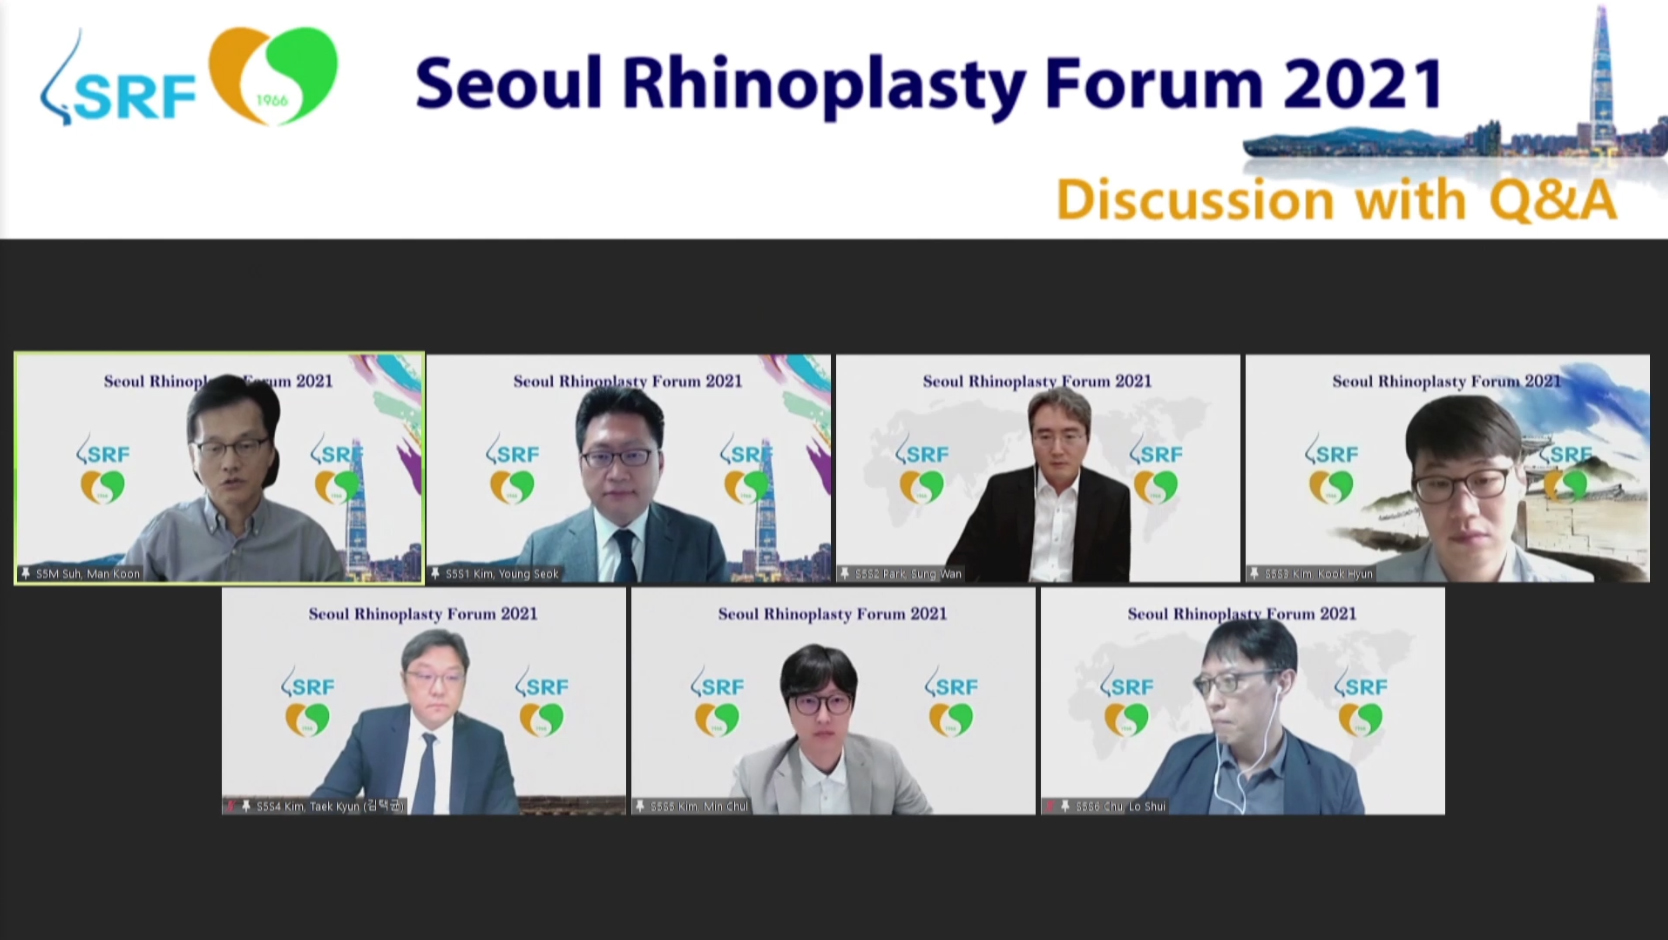Select the SSS2 Park, Sung Wan video tile
1668x940 pixels.
pos(1038,467)
